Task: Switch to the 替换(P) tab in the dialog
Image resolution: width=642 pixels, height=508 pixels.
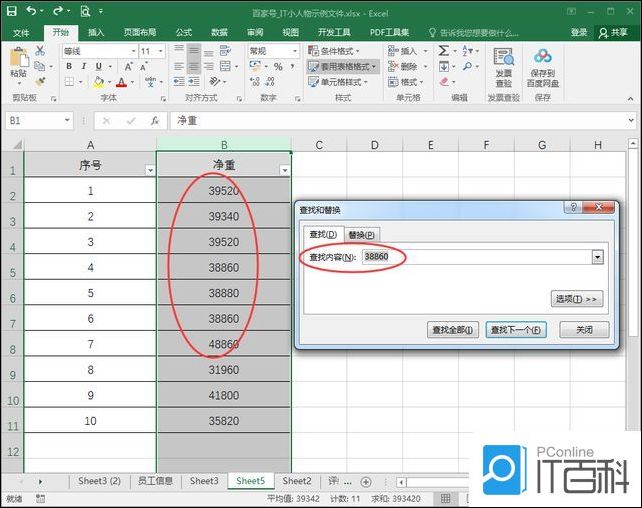Action: point(362,234)
